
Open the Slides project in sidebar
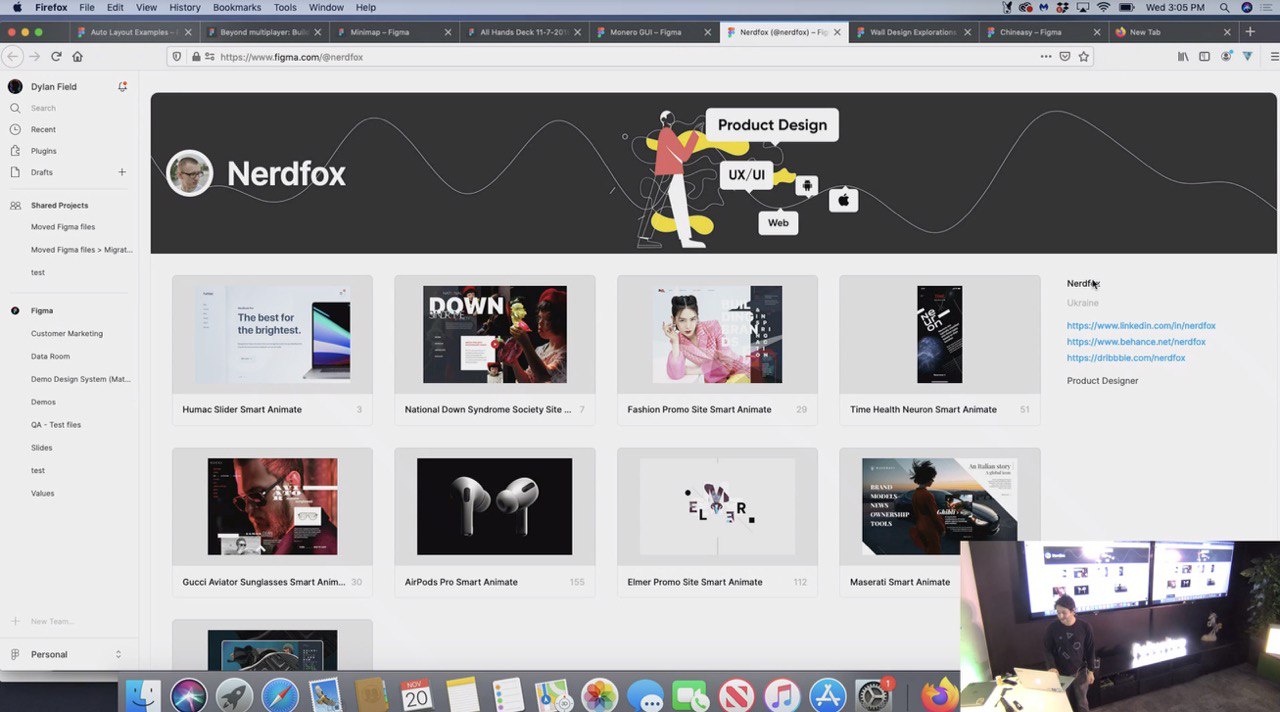click(x=41, y=448)
